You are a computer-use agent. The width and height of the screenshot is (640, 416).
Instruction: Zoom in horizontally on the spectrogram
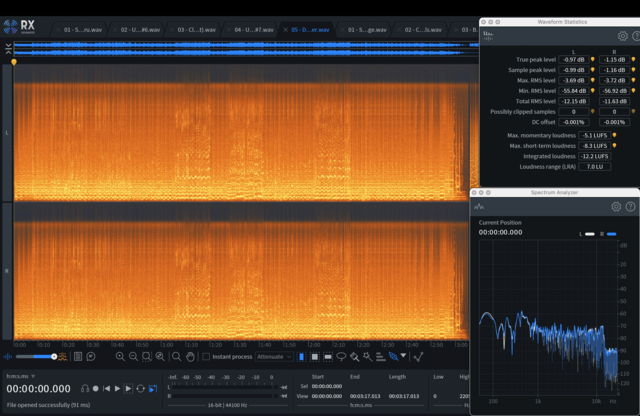[120, 357]
